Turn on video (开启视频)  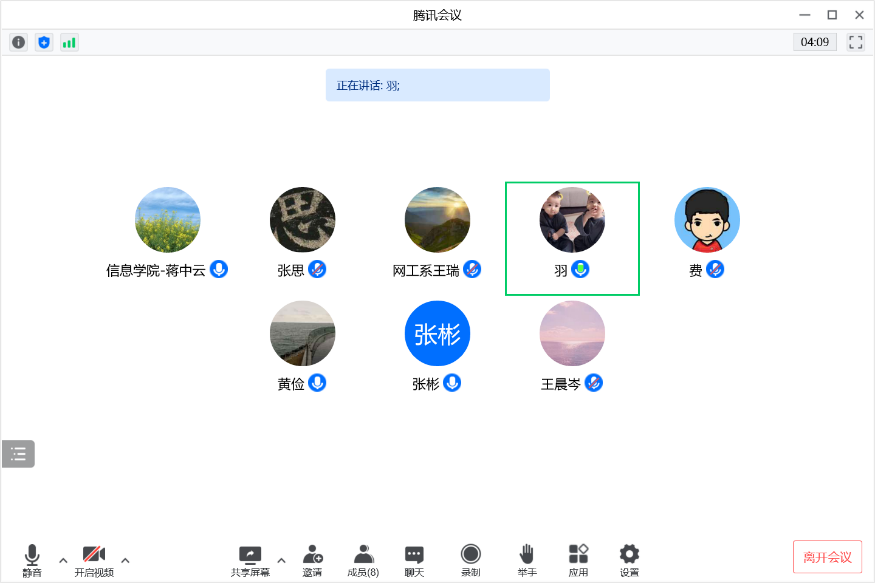point(94,559)
